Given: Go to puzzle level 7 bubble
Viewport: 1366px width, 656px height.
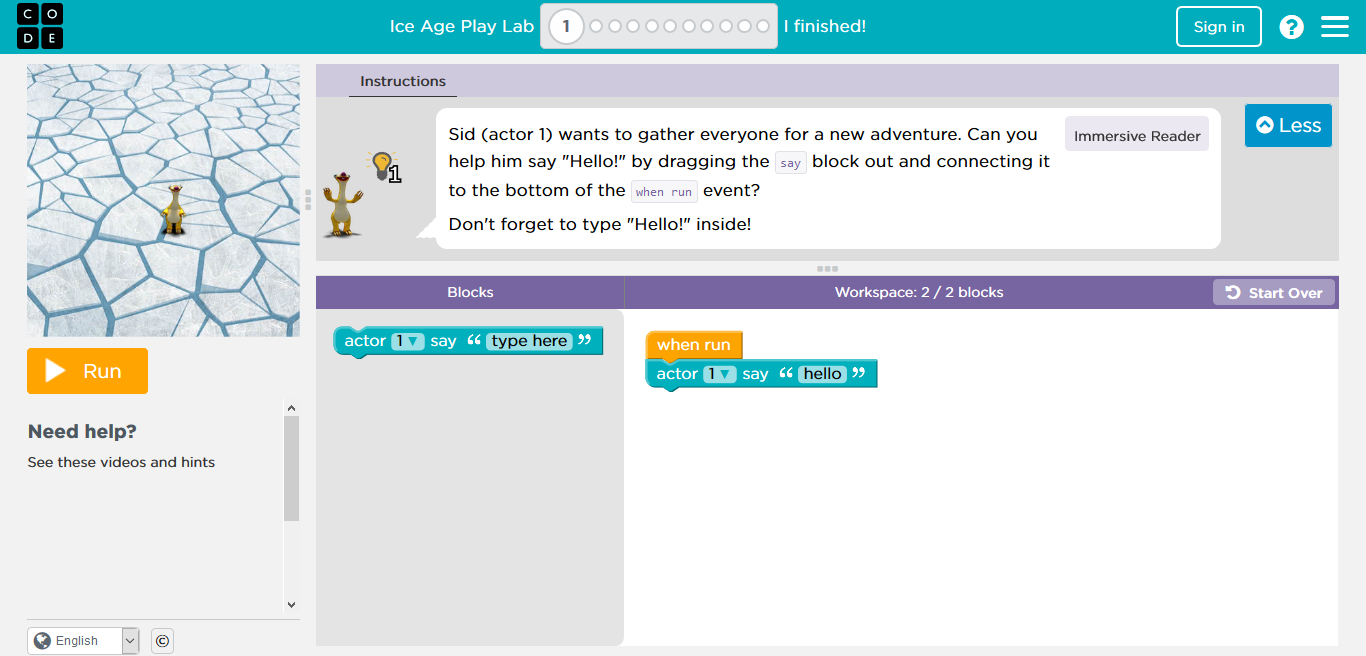Looking at the screenshot, I should point(689,26).
